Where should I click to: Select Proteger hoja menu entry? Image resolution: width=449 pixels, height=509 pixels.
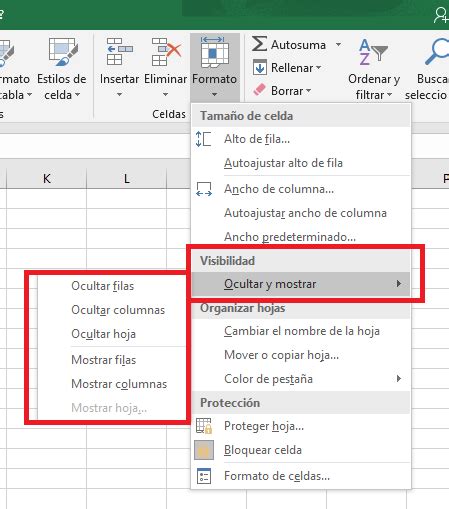(x=301, y=426)
